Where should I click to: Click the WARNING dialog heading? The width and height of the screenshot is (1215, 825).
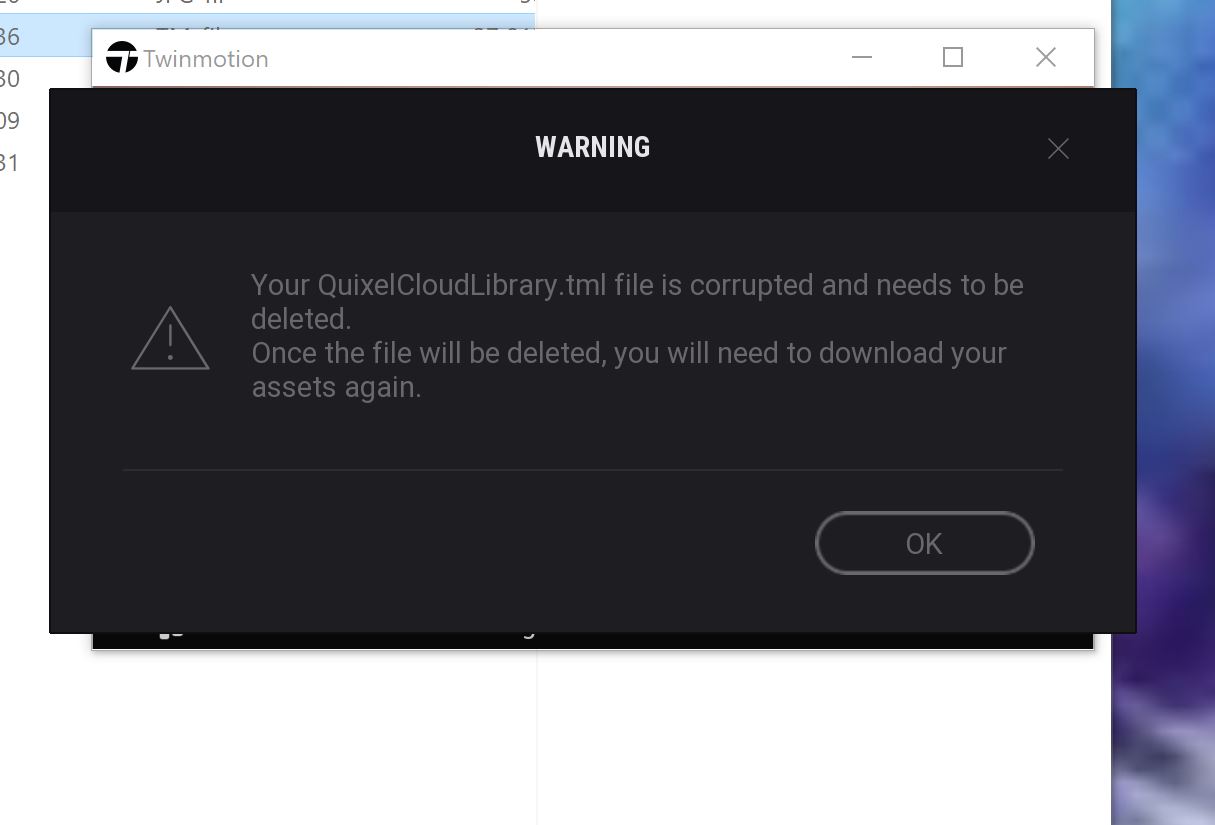593,147
